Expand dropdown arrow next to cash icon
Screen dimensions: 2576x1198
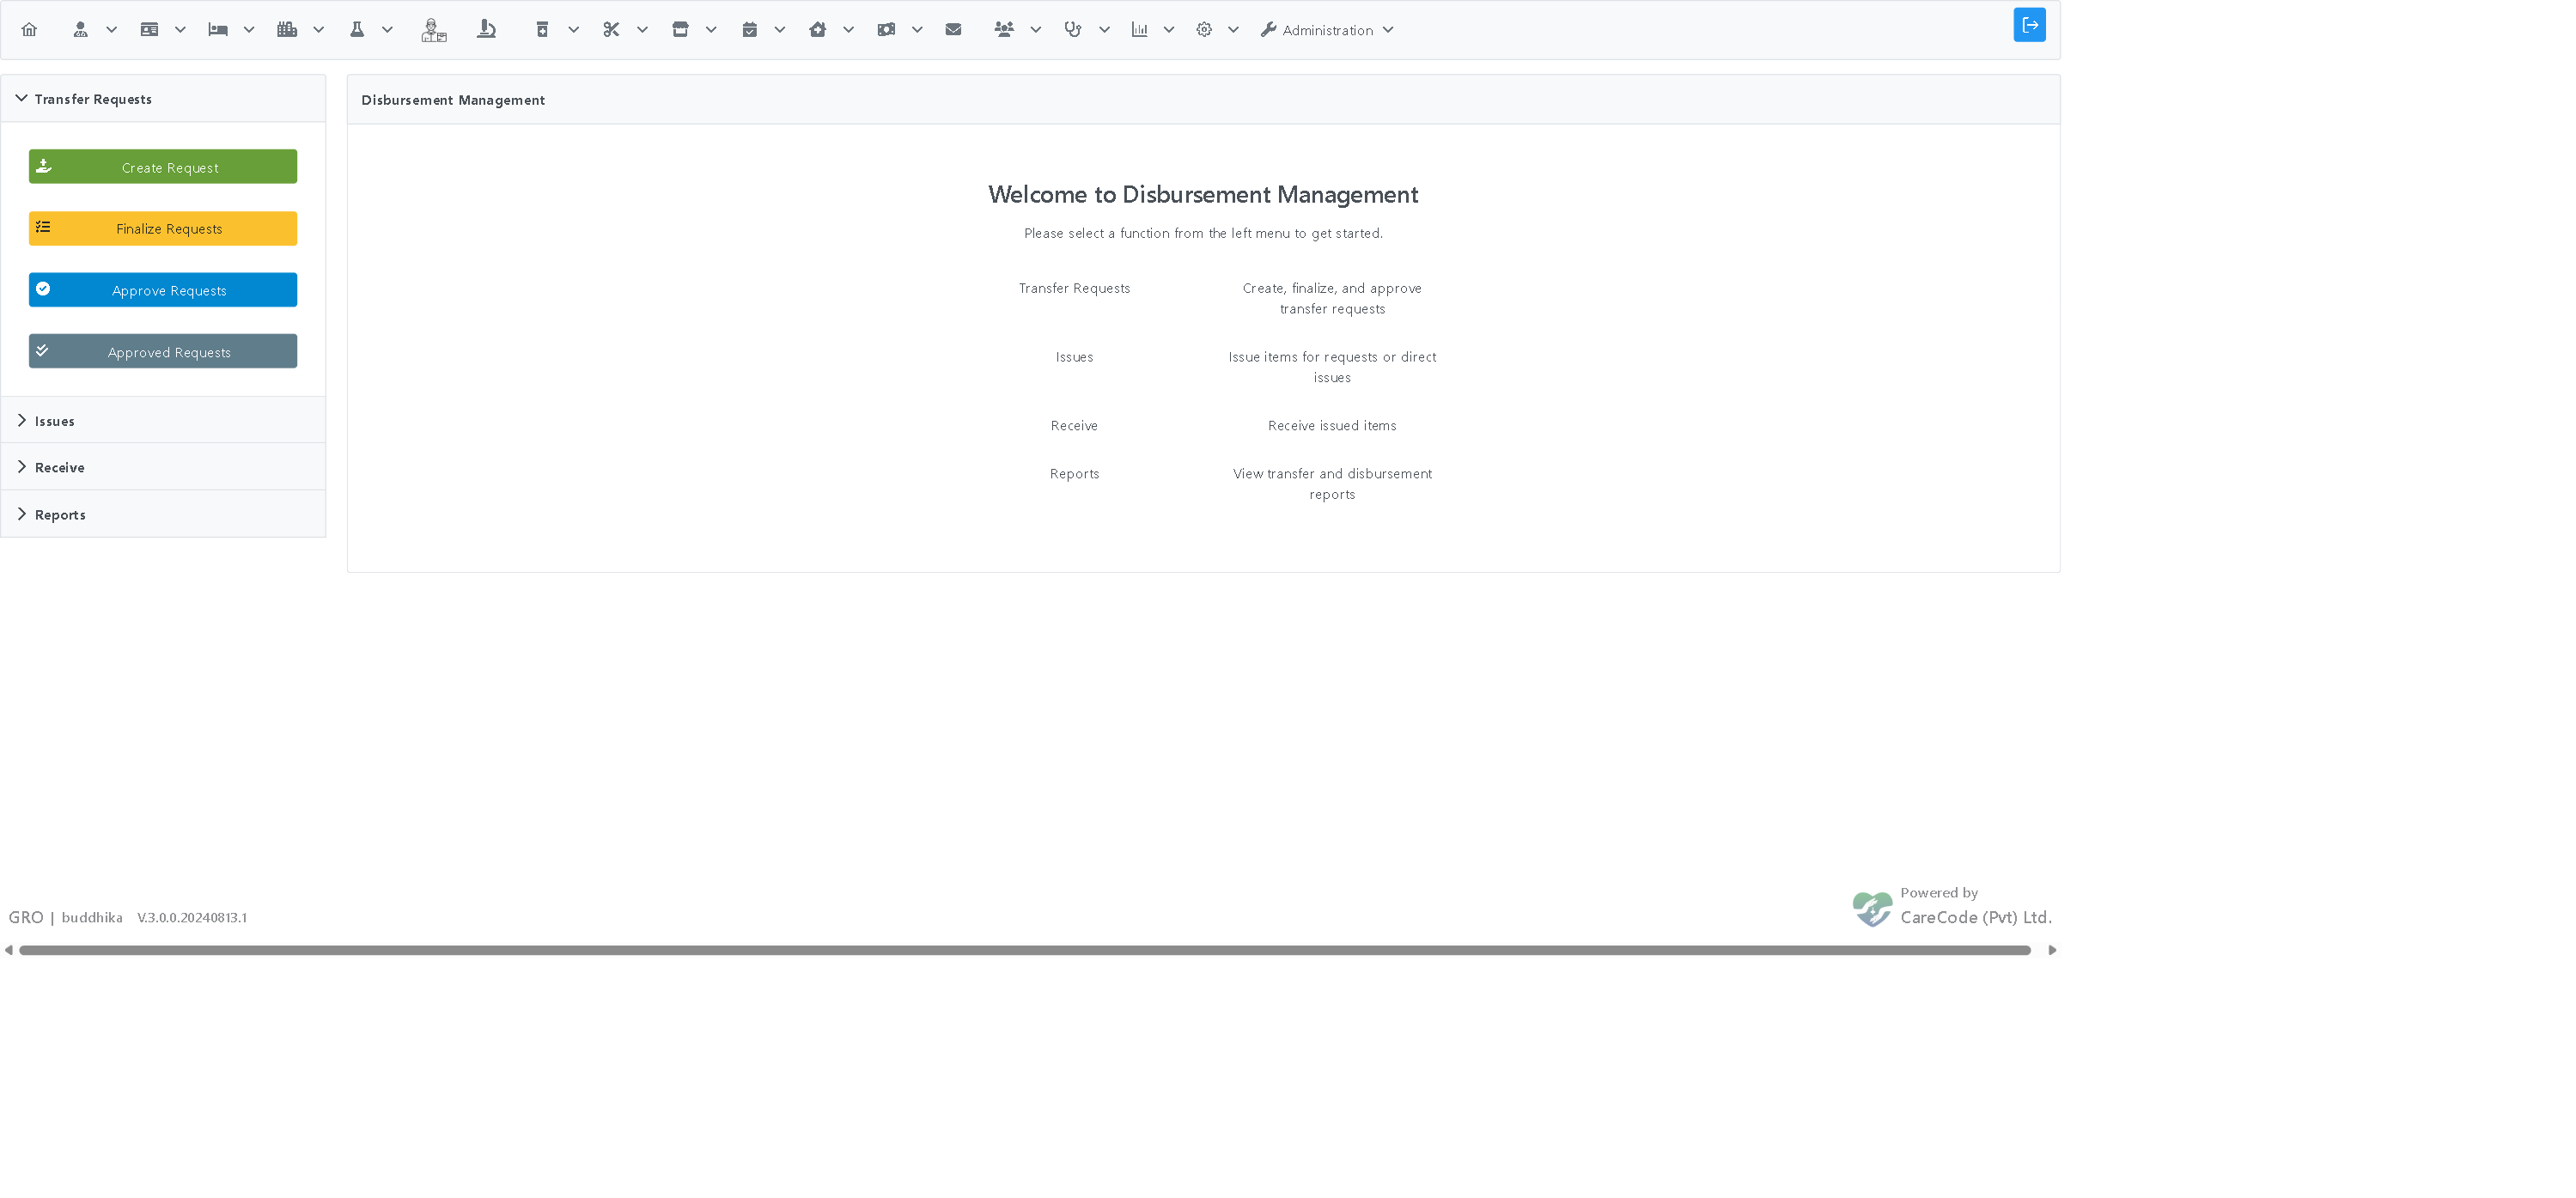(917, 30)
